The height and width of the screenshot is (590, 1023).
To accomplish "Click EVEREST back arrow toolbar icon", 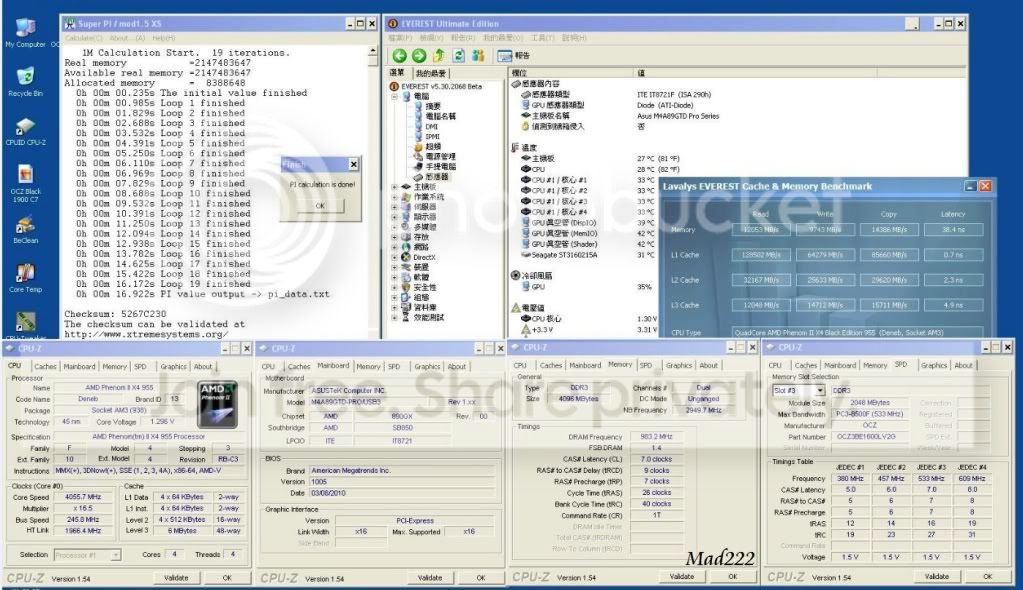I will point(399,55).
